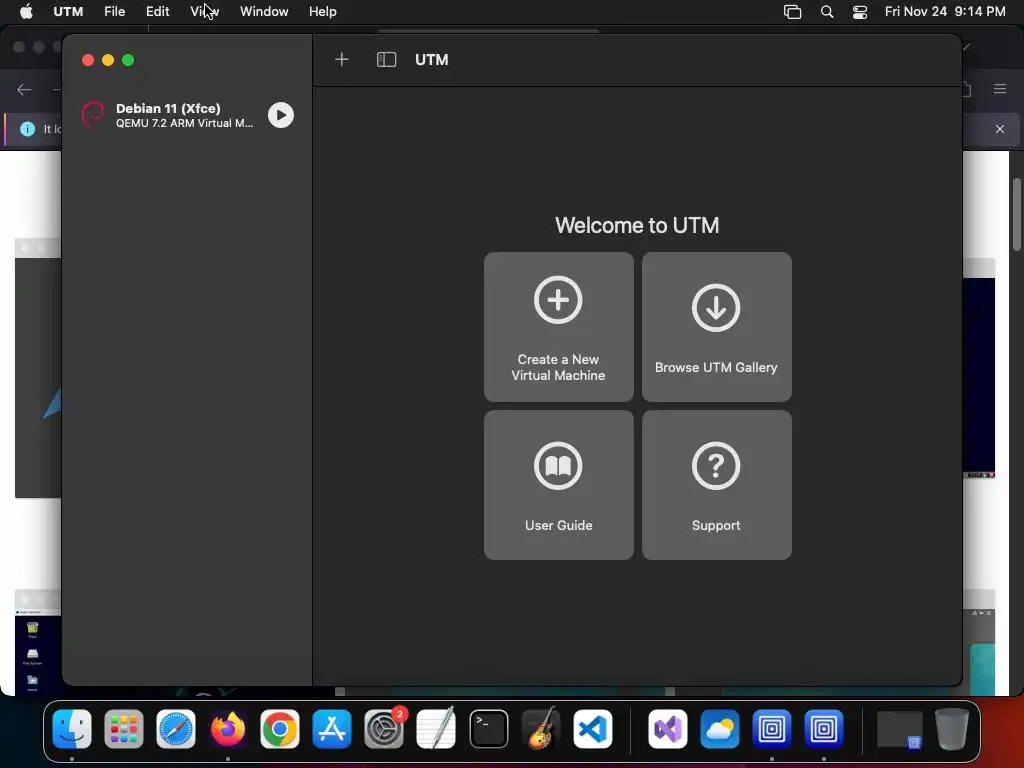This screenshot has height=768, width=1024.
Task: Open the Window menu
Action: [x=264, y=12]
